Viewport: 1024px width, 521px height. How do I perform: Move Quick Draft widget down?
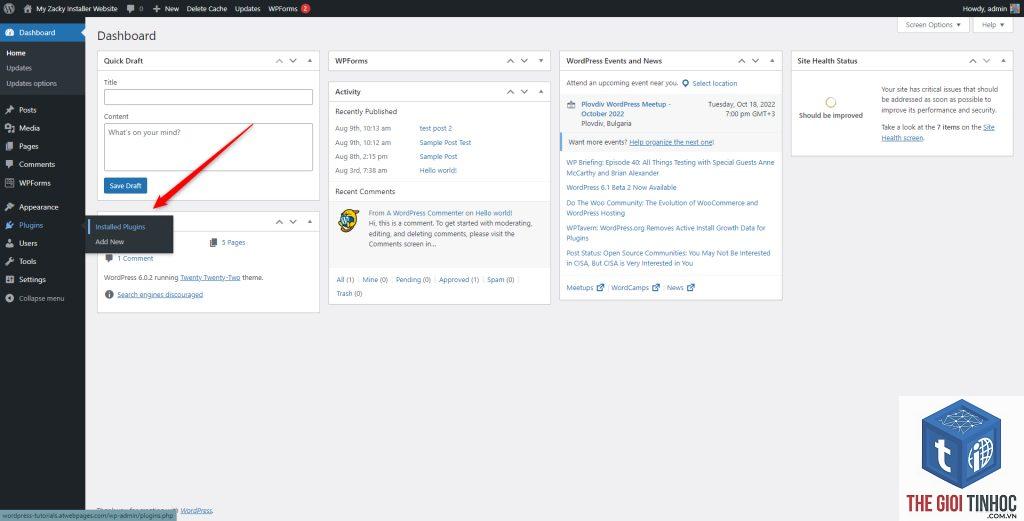293,61
